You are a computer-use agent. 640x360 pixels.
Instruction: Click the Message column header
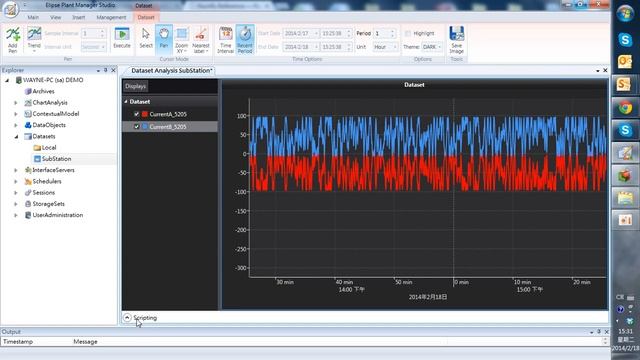coord(85,342)
